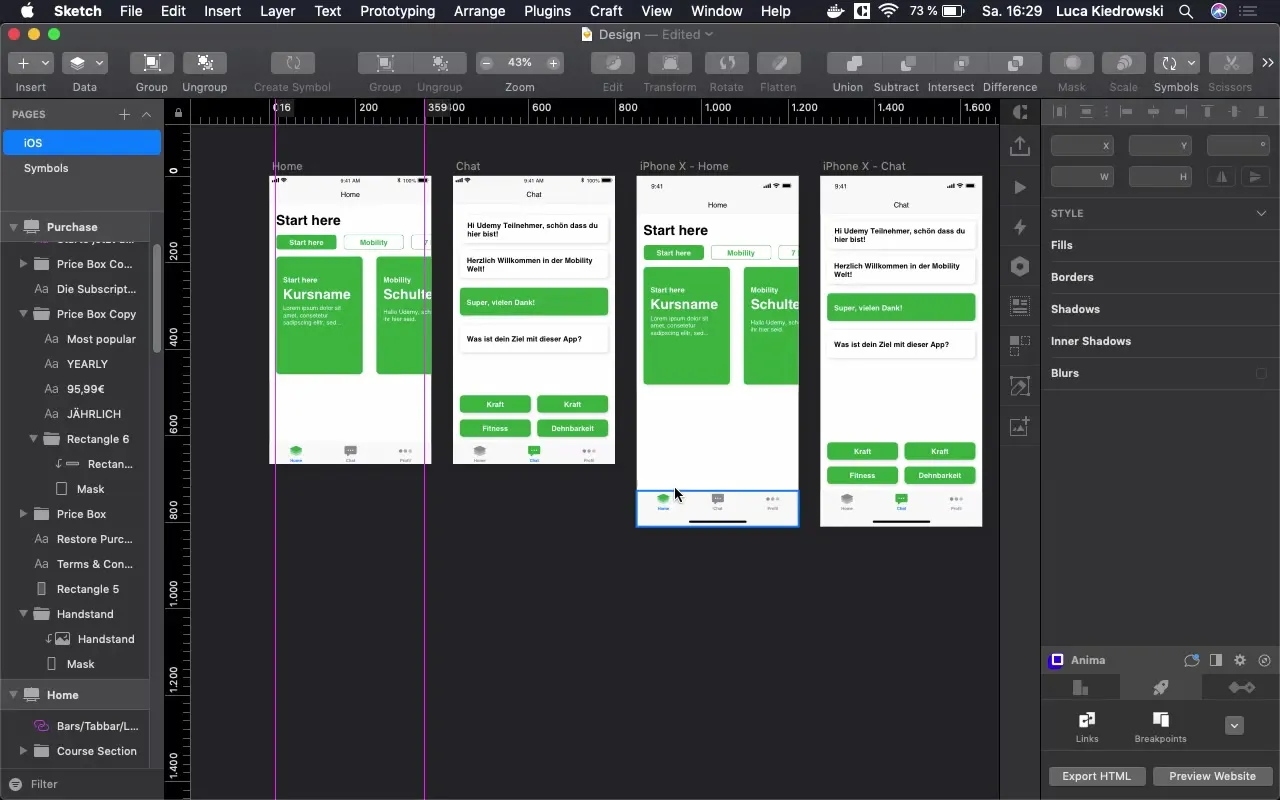
Task: Switch to Anima smart layer tab
Action: 1241,687
